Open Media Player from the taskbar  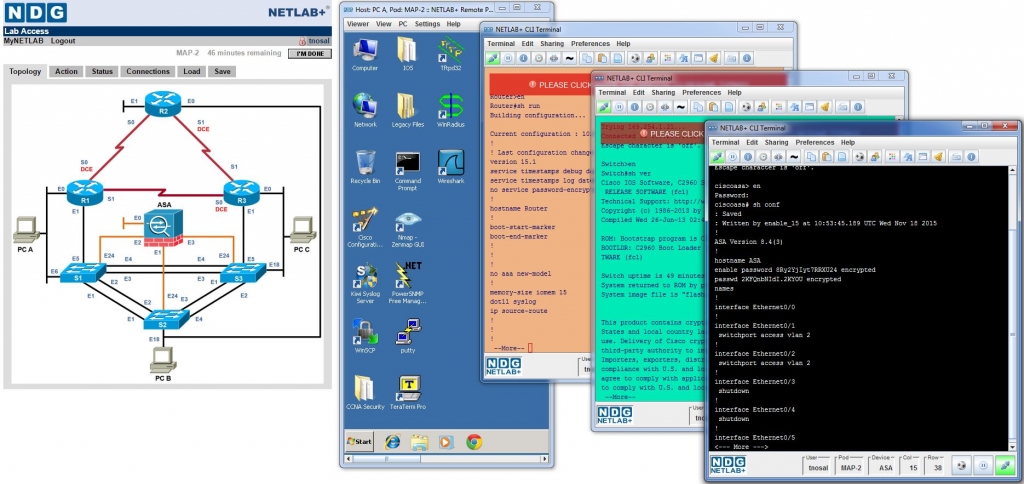point(446,442)
